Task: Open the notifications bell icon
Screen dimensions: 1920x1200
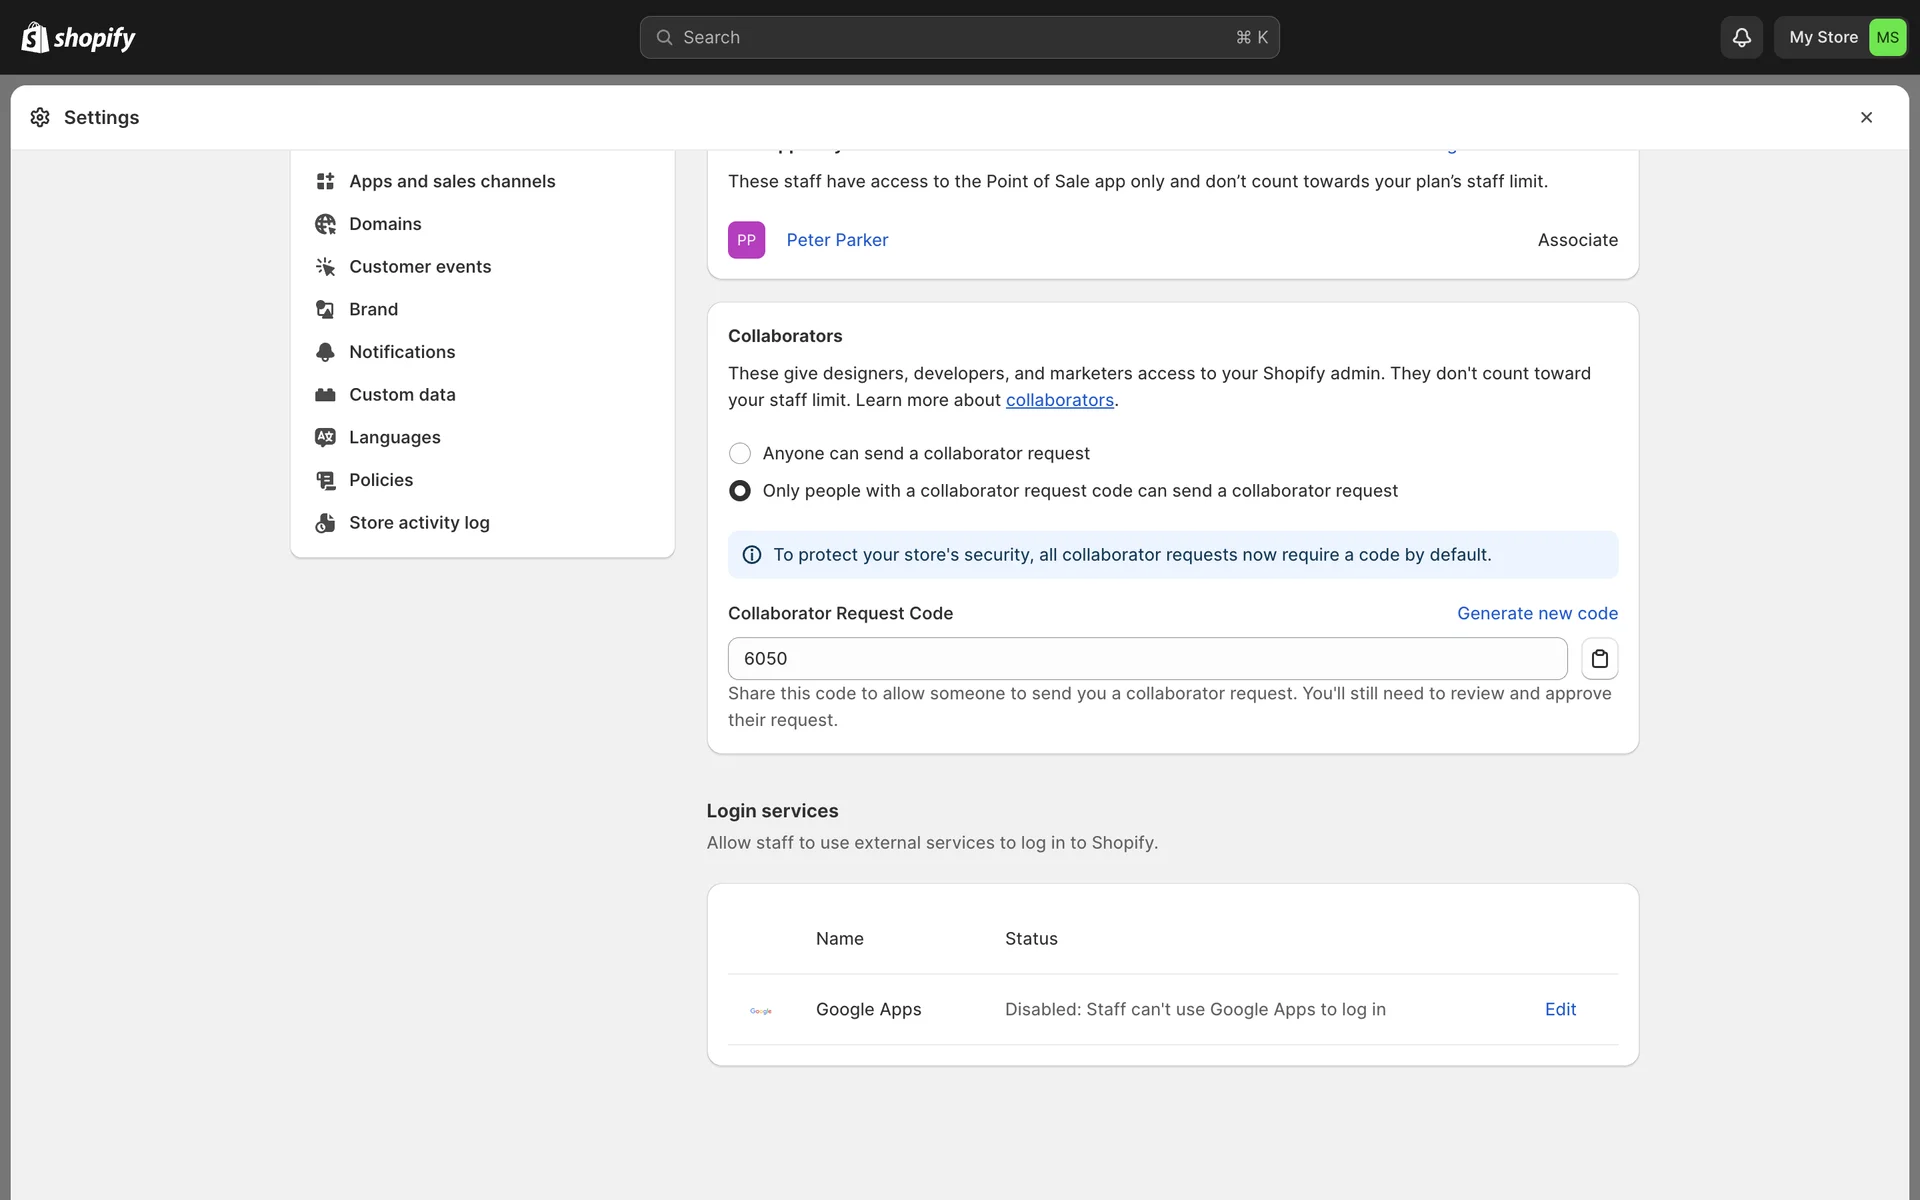Action: point(1741,37)
